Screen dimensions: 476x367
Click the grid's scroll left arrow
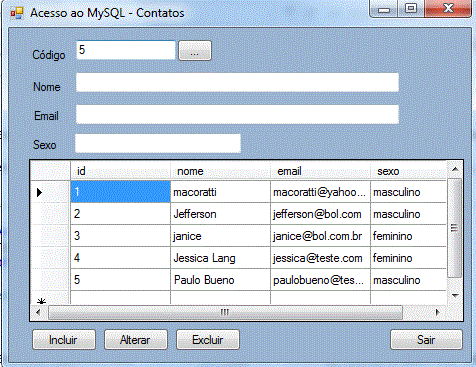click(38, 312)
